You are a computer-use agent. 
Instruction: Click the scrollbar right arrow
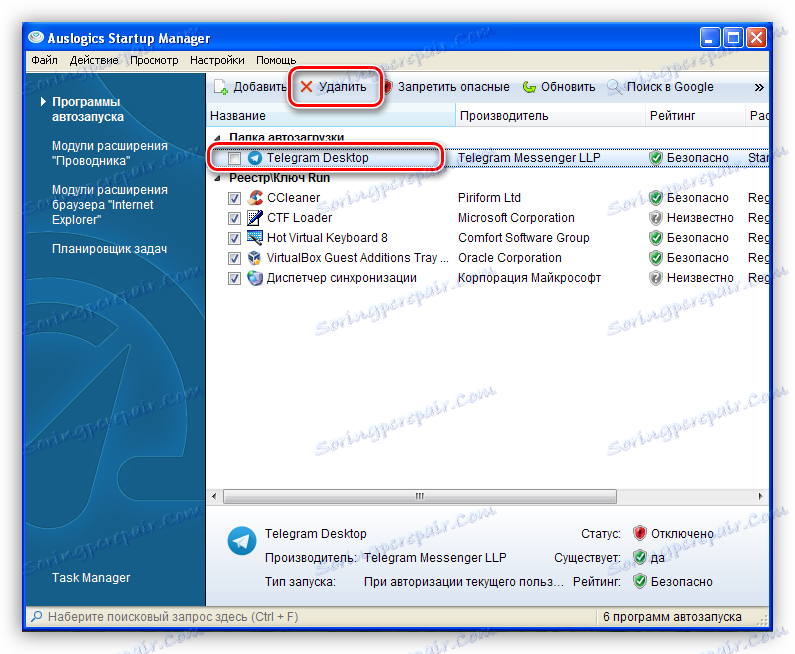[x=760, y=496]
